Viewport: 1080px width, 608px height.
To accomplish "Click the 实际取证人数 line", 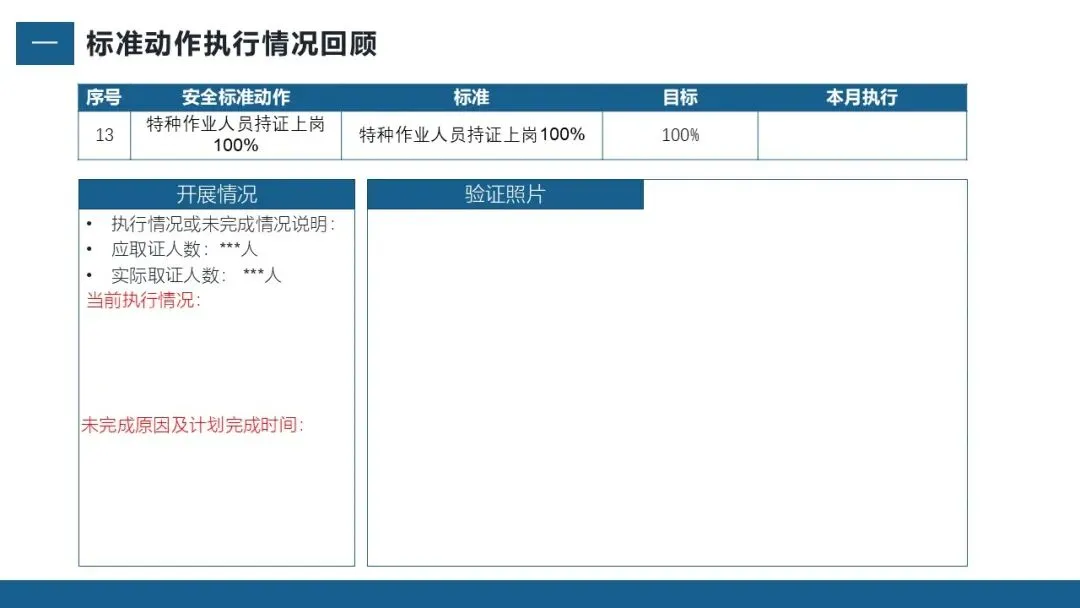I will click(196, 275).
